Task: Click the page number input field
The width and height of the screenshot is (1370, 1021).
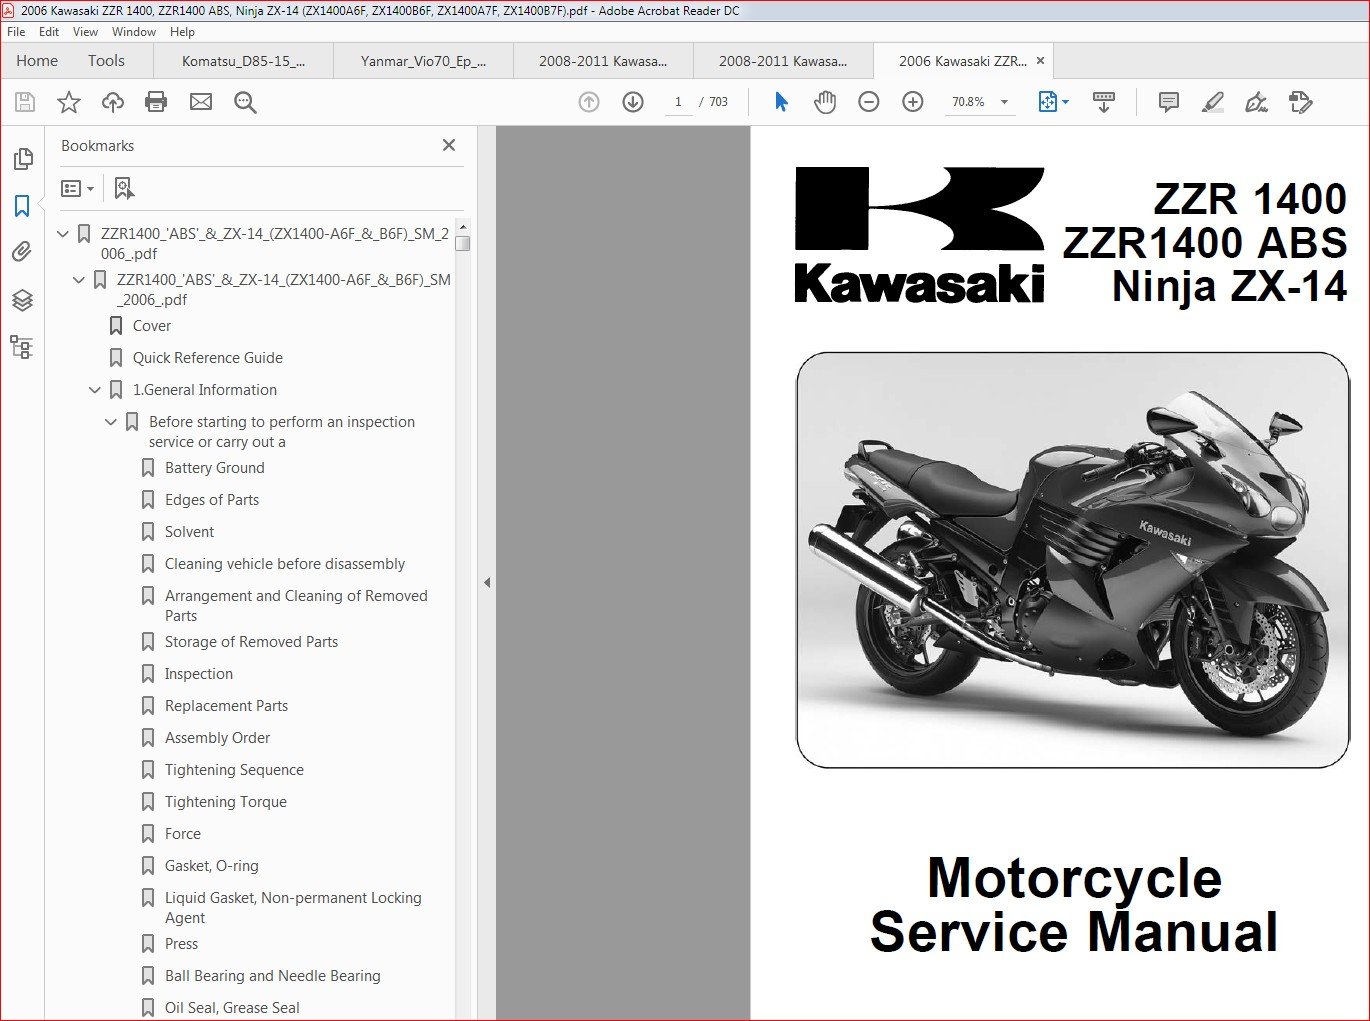Action: [x=678, y=102]
